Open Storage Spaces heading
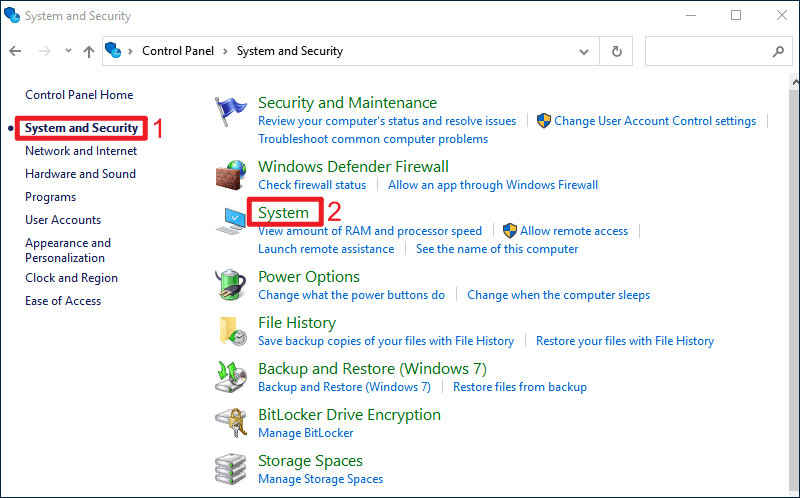The image size is (800, 498). click(310, 461)
